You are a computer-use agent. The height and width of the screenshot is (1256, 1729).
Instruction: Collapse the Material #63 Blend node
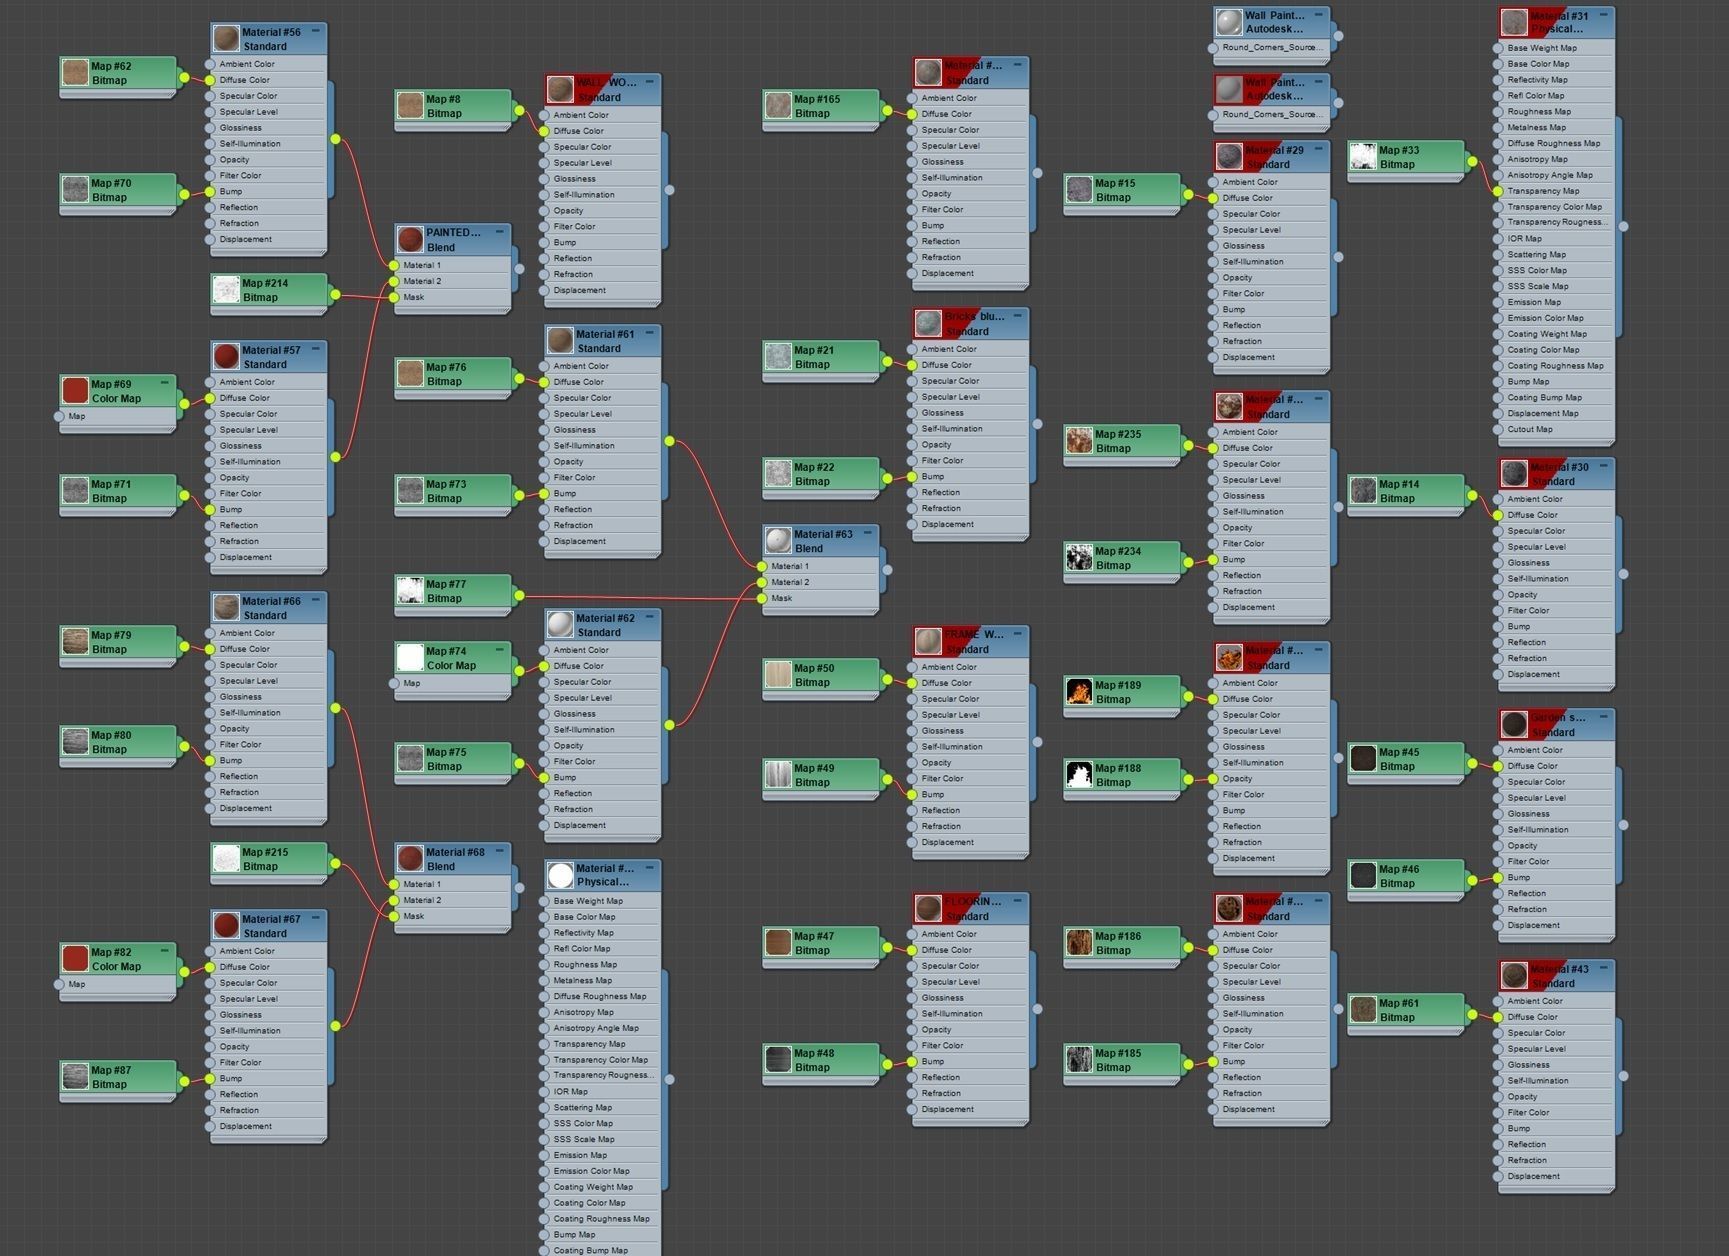[x=868, y=533]
